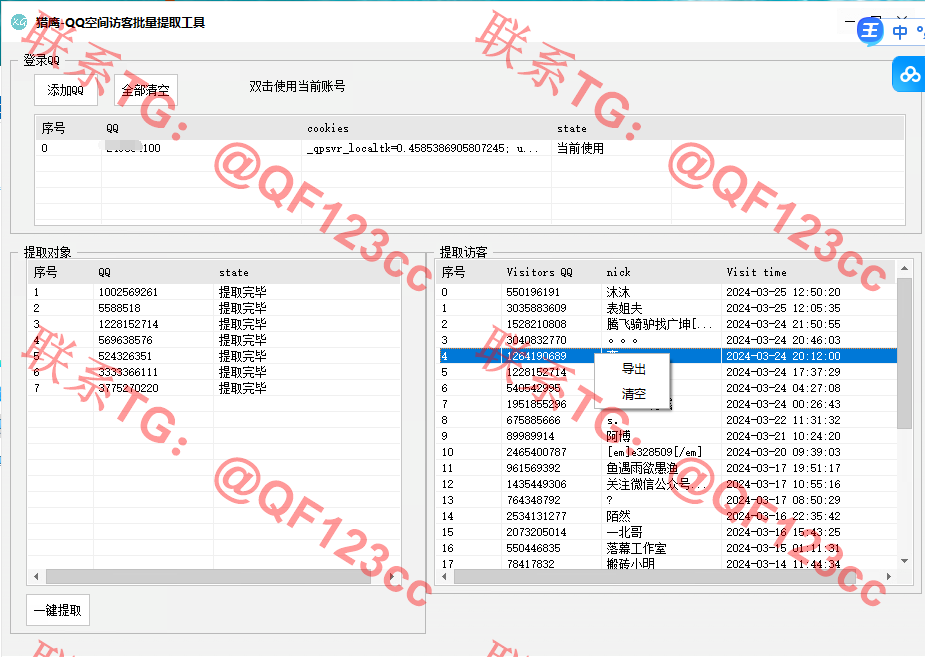Select visitor row 2073205014 nicknamed 一北哥
This screenshot has width=925, height=657.
click(x=668, y=532)
